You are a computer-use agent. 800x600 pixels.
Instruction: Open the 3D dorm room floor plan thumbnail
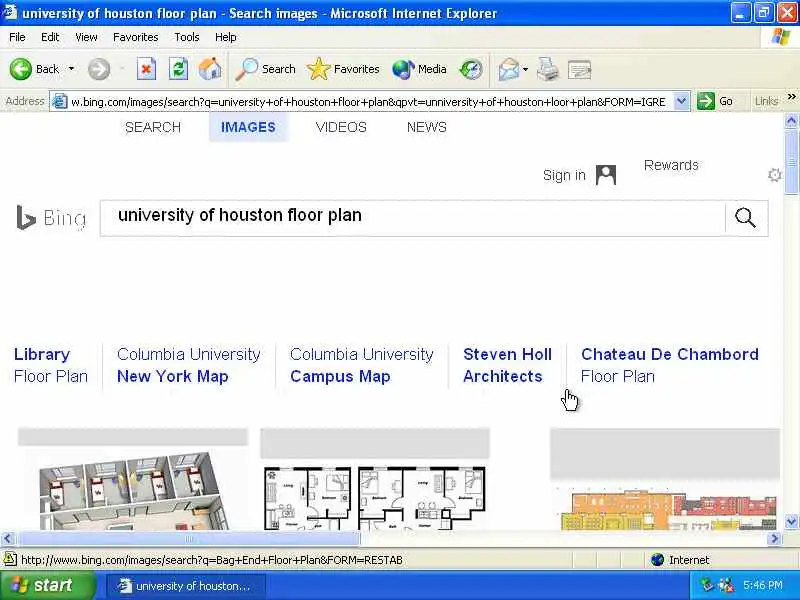133,490
